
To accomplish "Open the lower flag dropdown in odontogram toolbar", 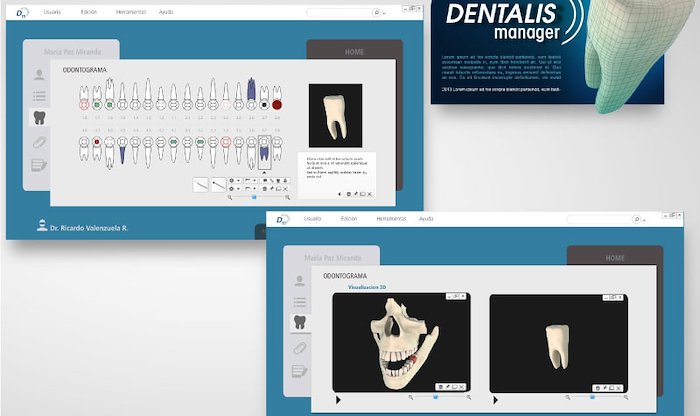I will (x=250, y=189).
